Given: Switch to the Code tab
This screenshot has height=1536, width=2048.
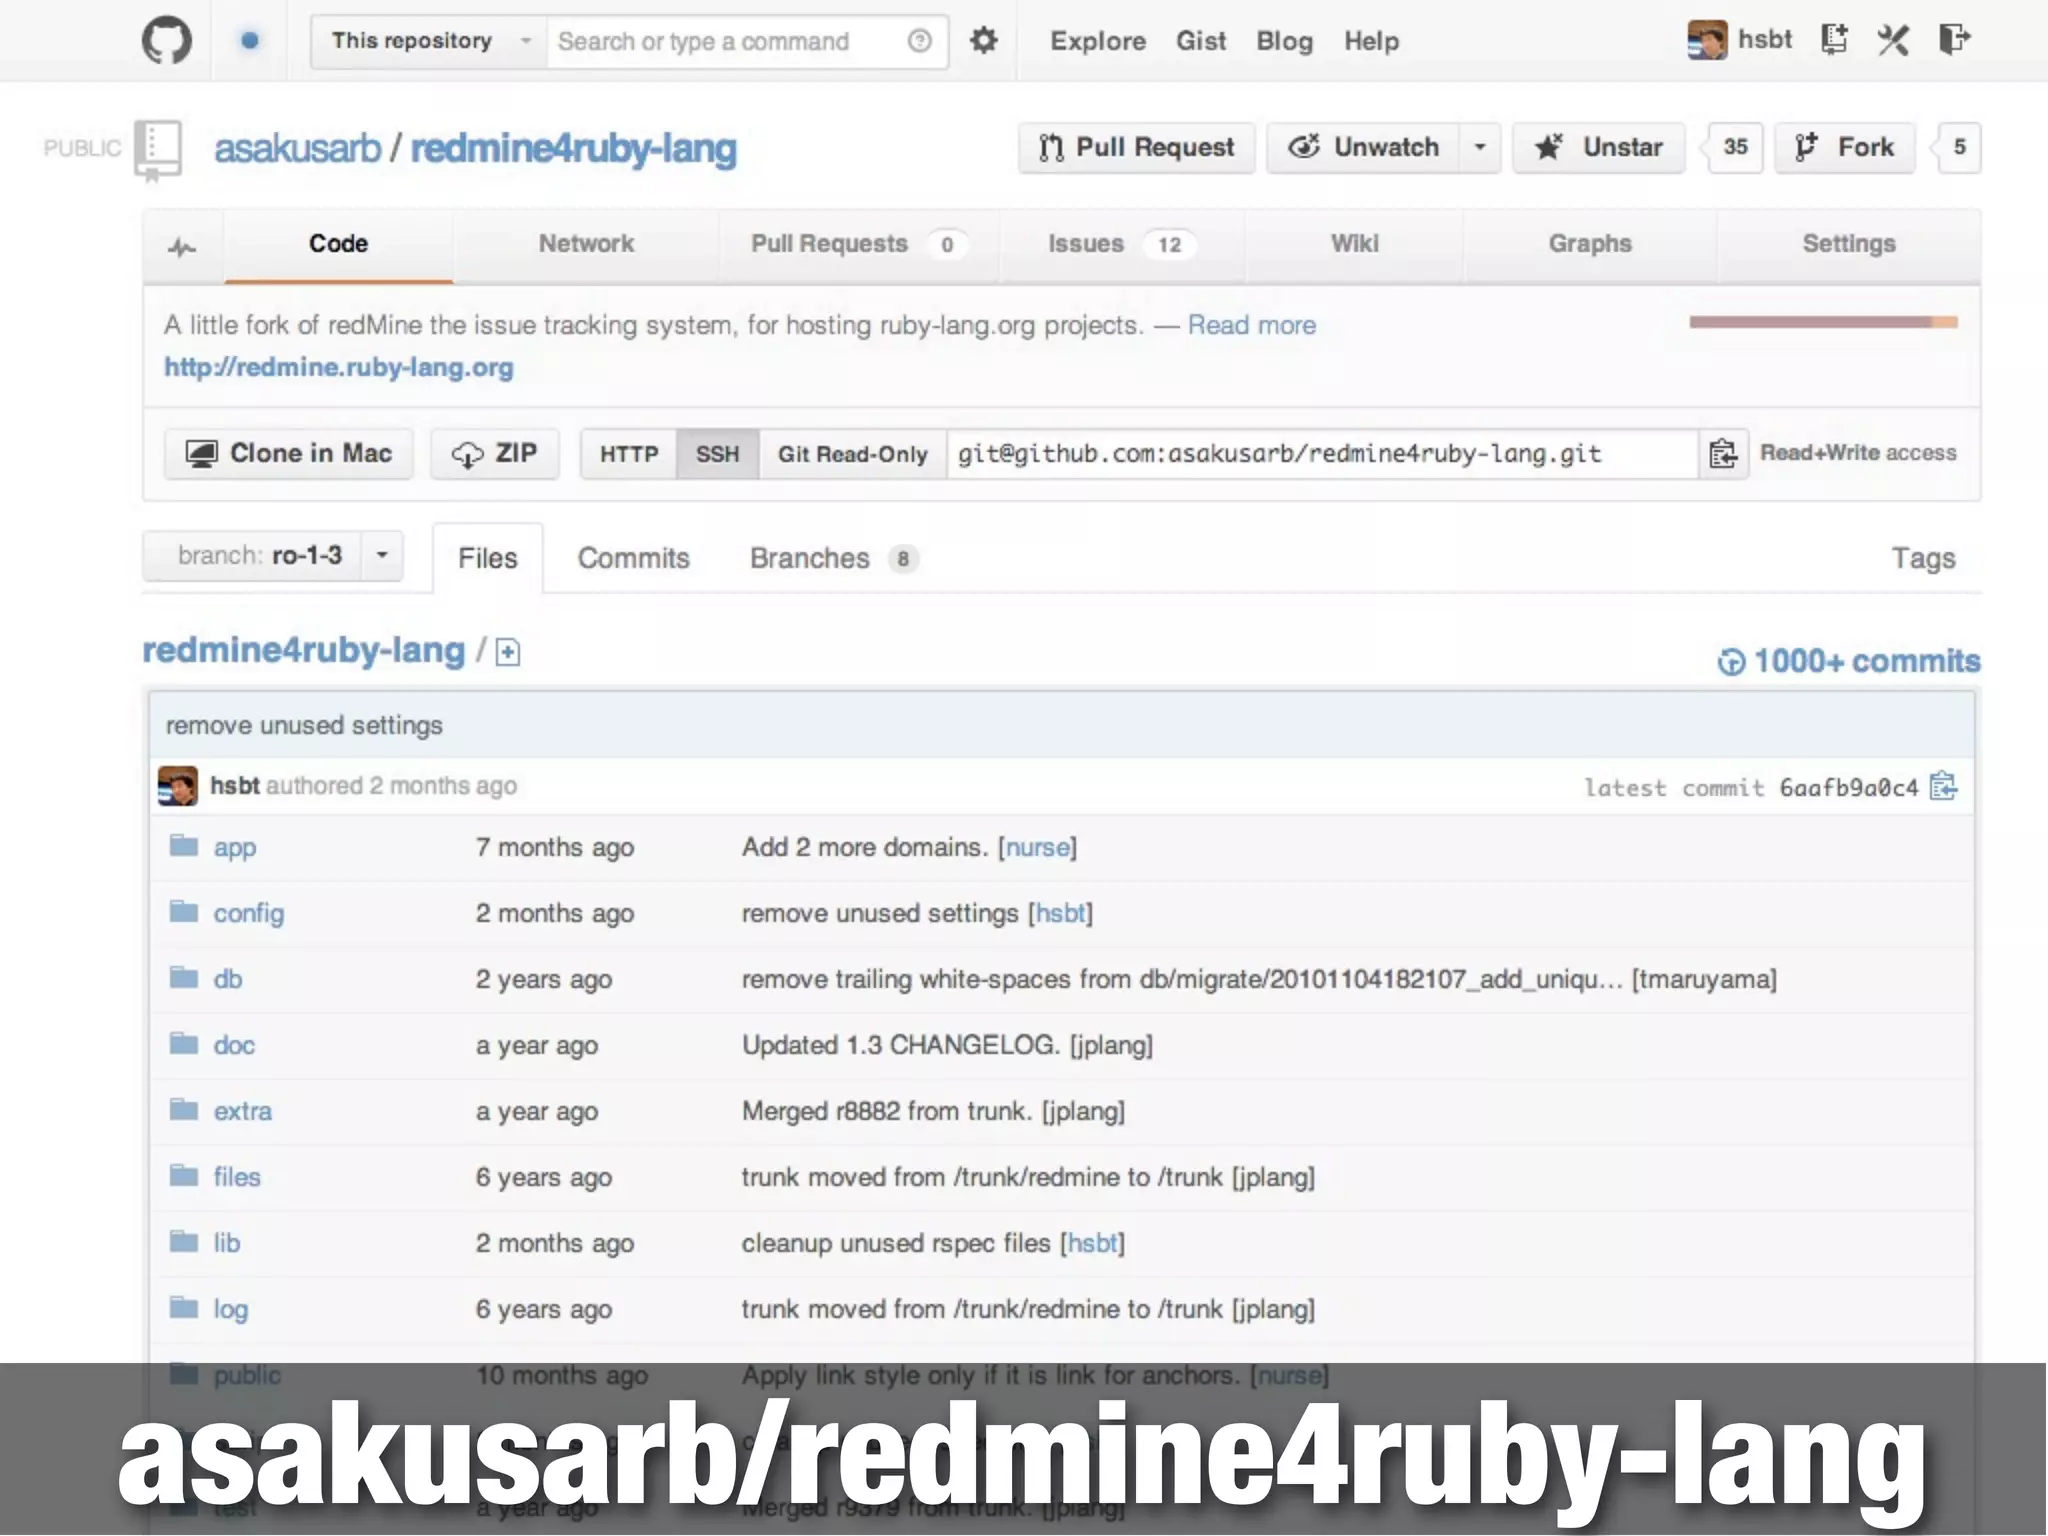Looking at the screenshot, I should pyautogui.click(x=338, y=244).
